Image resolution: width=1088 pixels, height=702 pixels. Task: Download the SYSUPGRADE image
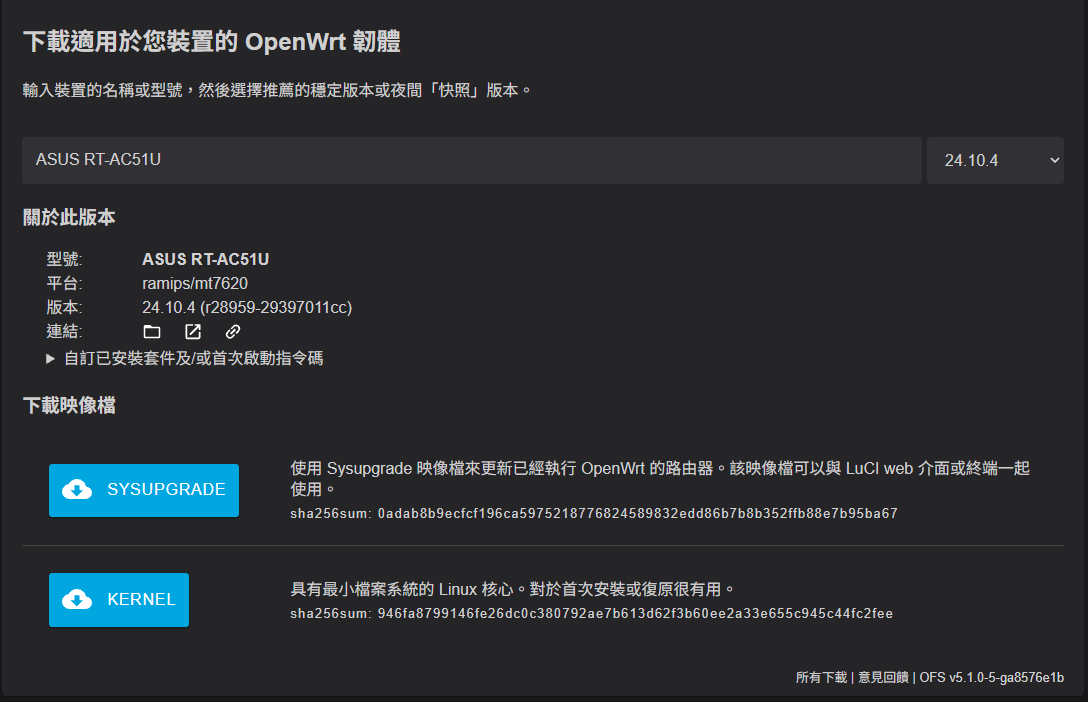pos(144,490)
